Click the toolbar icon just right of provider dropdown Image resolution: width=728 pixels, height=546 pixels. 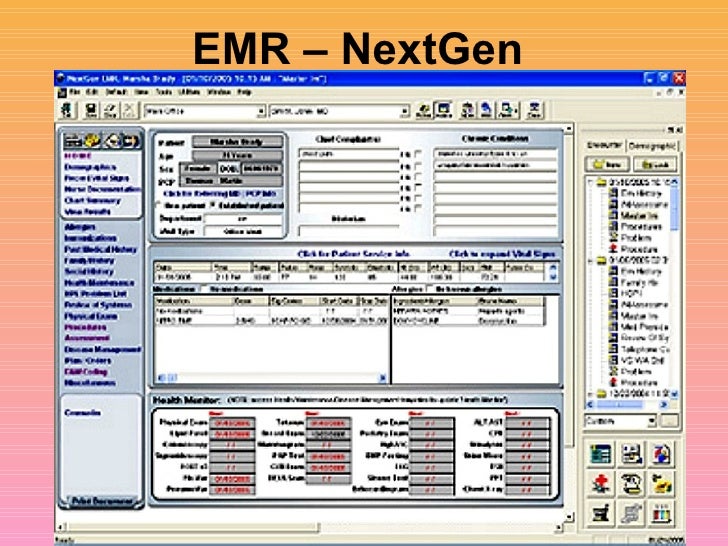pyautogui.click(x=423, y=110)
